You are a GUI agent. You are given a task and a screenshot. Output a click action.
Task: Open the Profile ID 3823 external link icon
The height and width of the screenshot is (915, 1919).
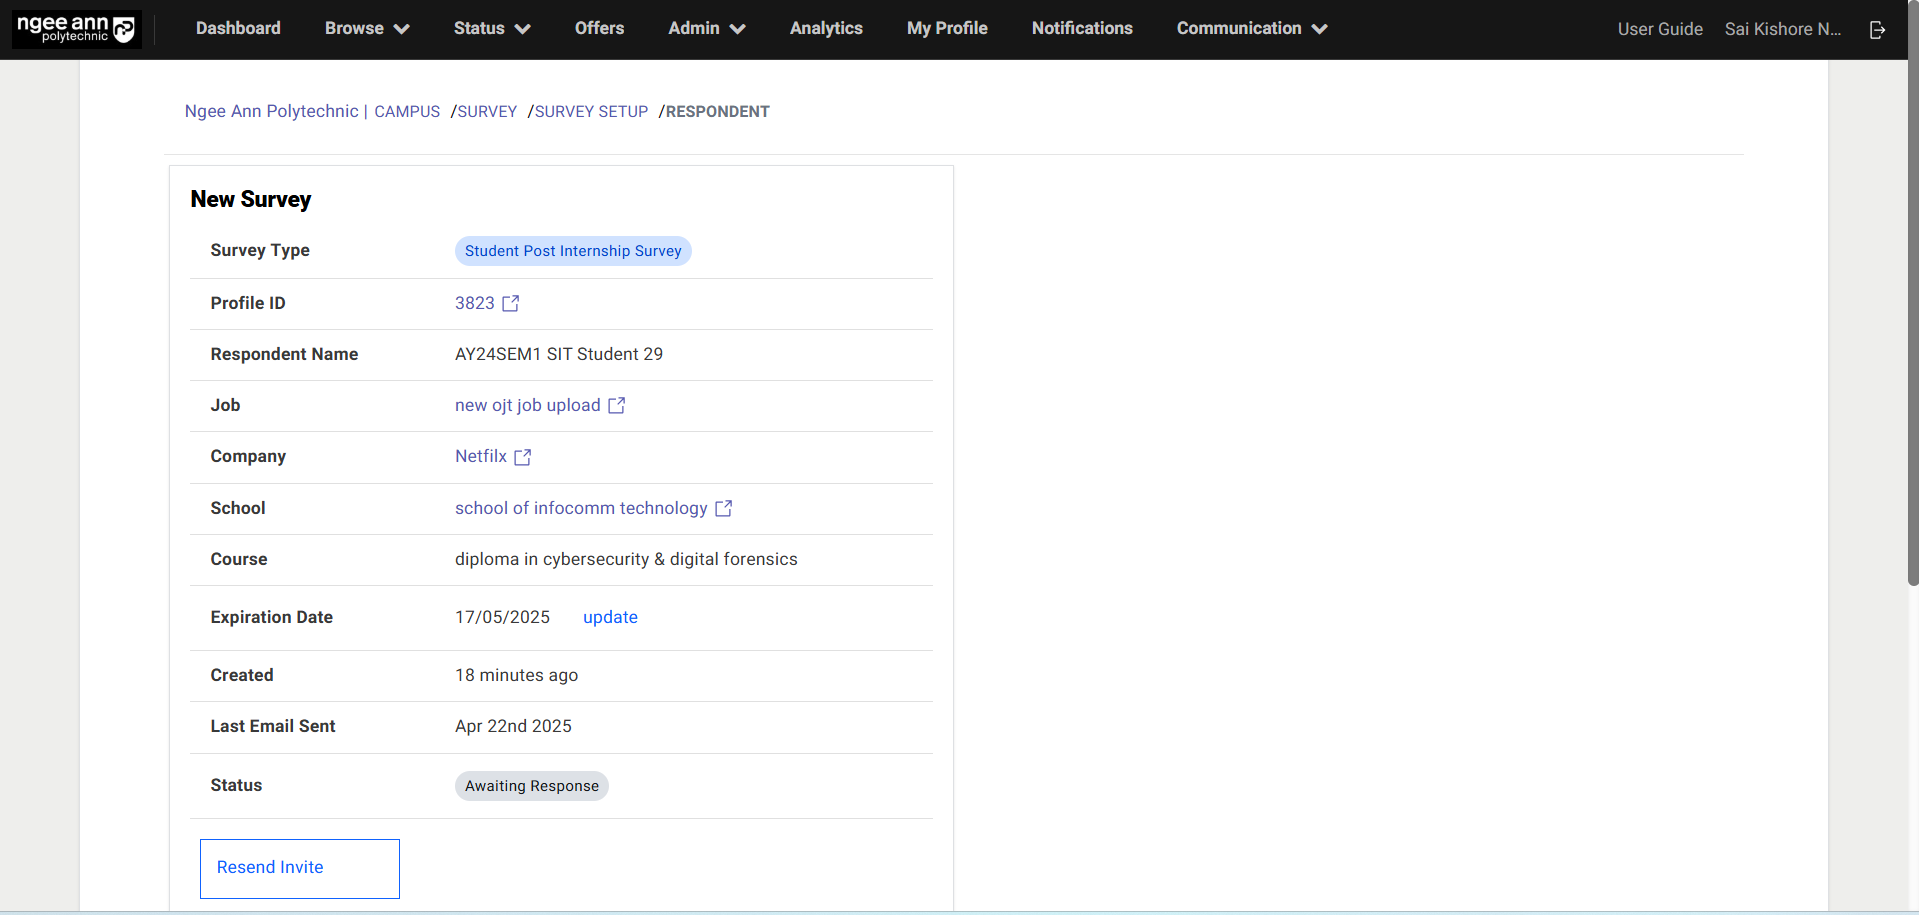[x=511, y=303]
